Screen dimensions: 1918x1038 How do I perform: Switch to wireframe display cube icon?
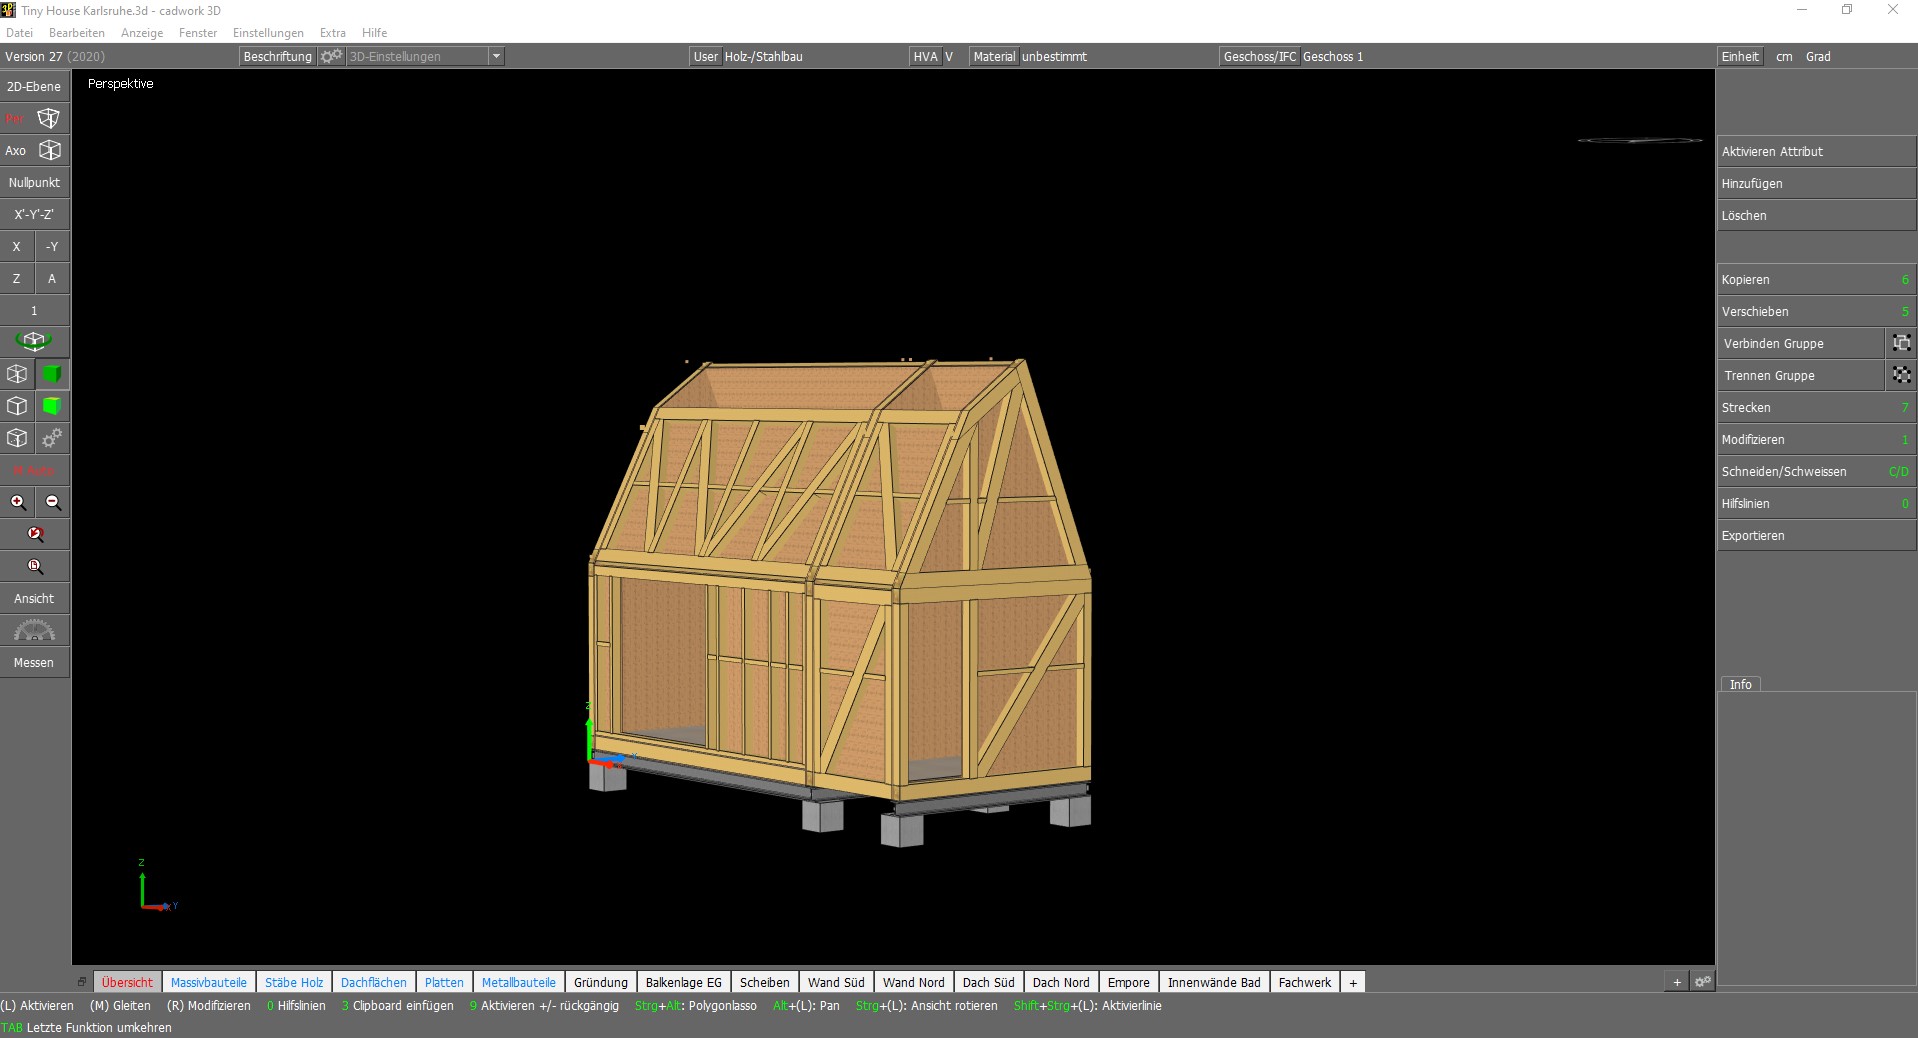coord(17,374)
